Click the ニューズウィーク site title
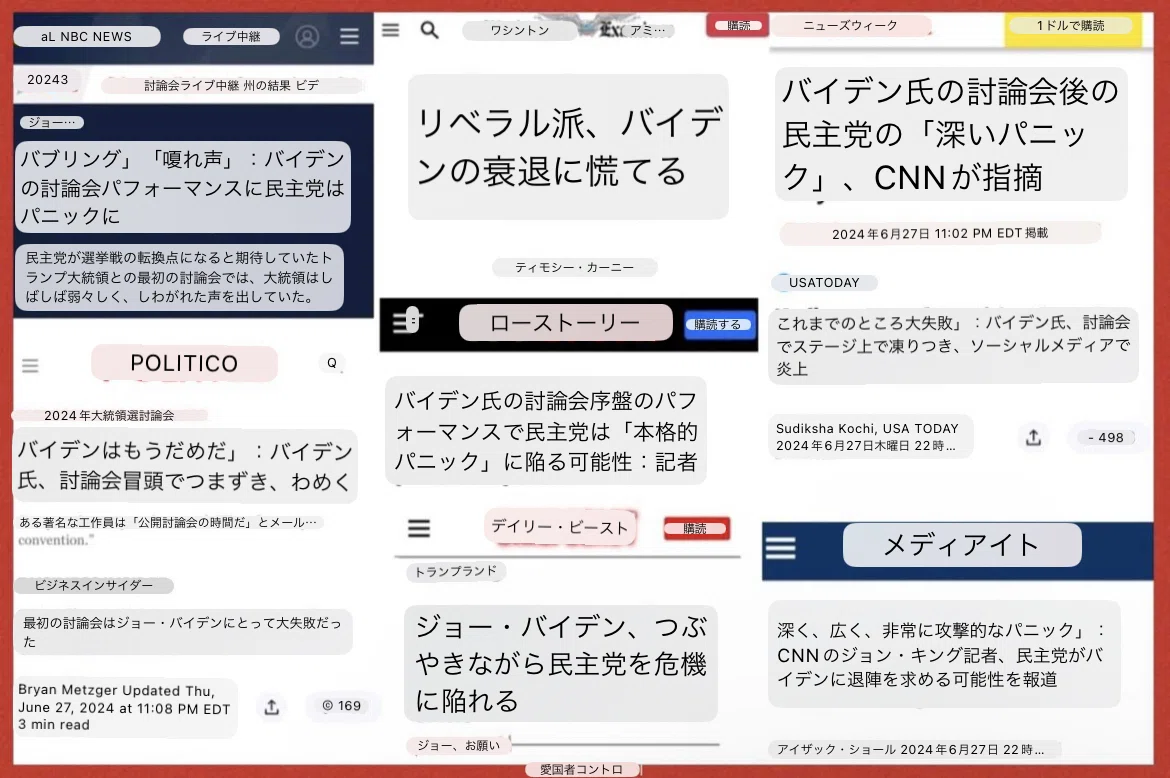 point(851,25)
